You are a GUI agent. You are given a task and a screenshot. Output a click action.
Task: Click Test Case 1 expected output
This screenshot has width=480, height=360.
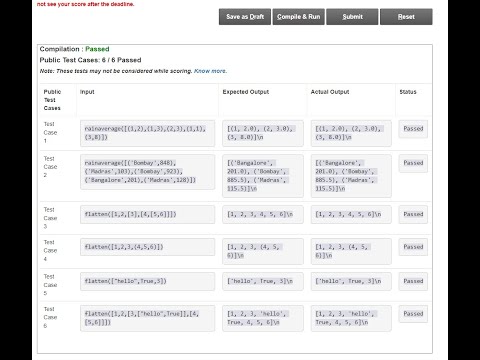pos(263,133)
